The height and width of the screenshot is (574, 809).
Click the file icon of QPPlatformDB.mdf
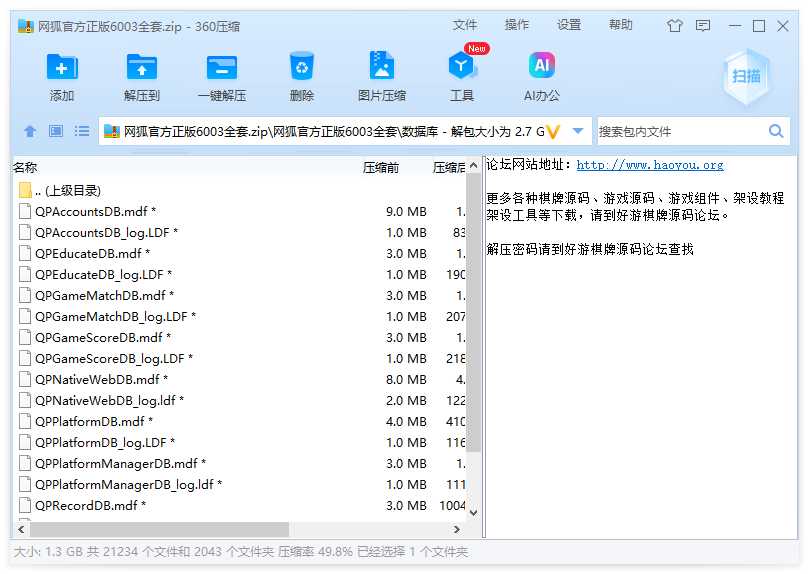24,421
